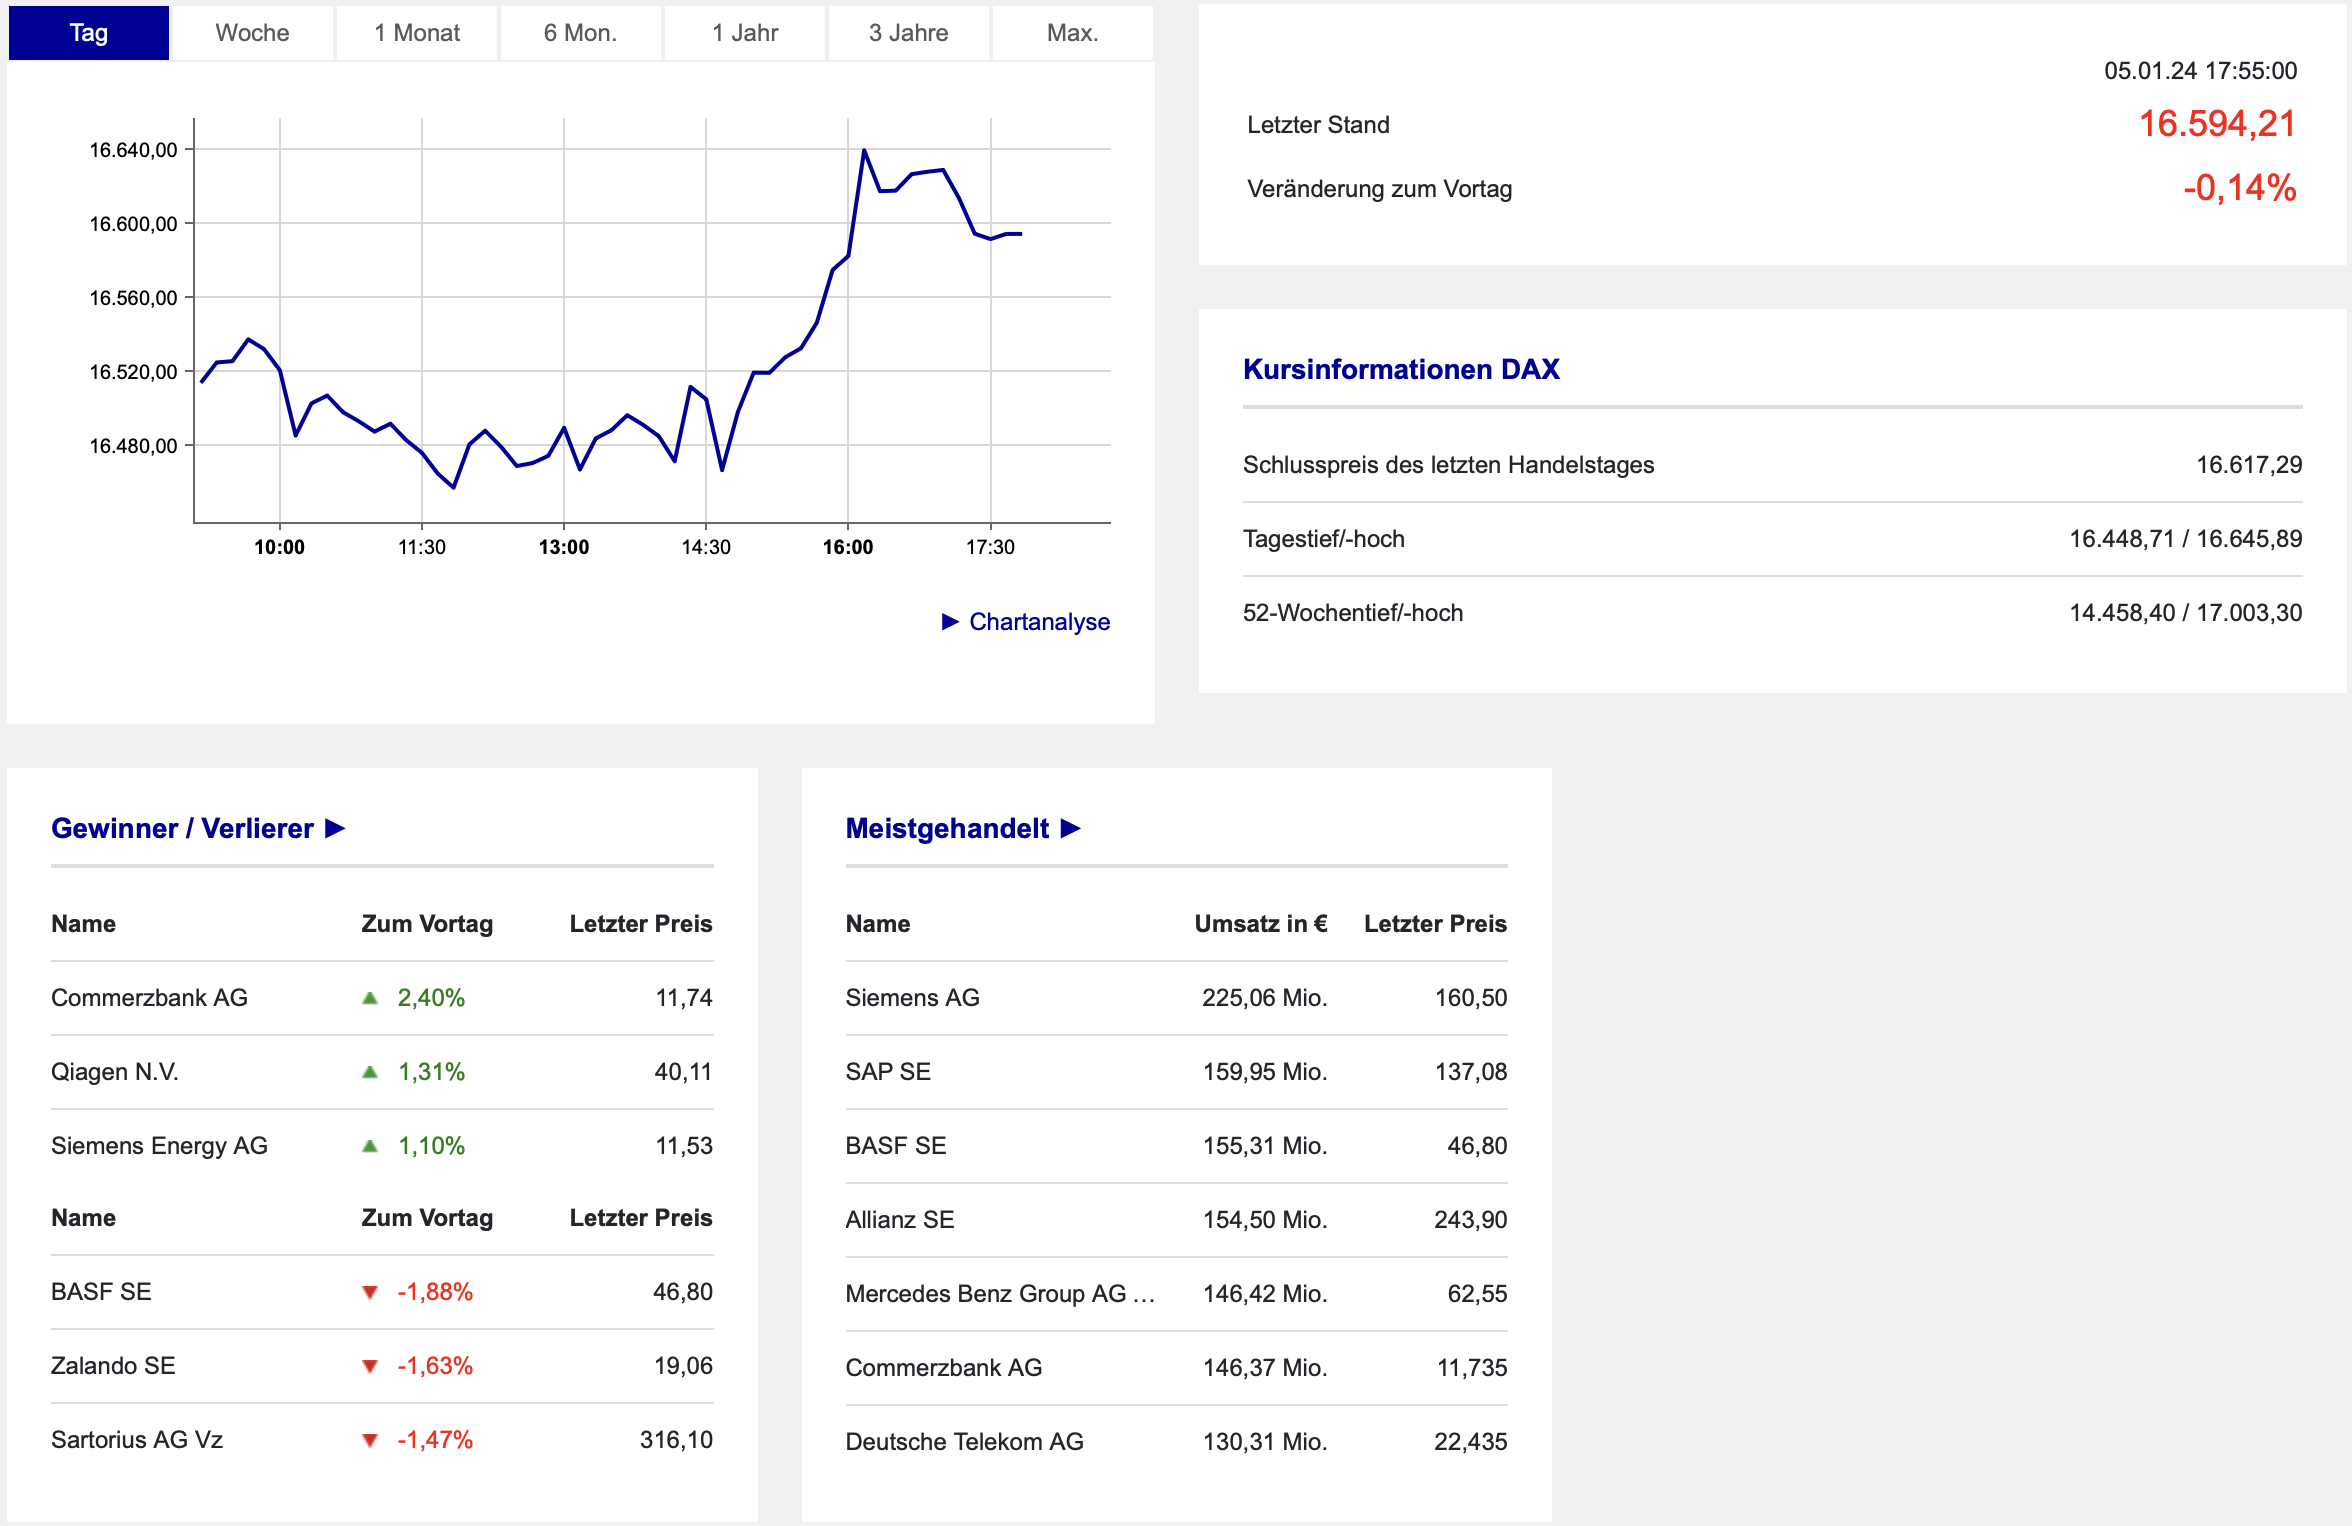The width and height of the screenshot is (2352, 1526).
Task: Click arrow icon after Meistgehandelt heading
Action: tap(1071, 828)
